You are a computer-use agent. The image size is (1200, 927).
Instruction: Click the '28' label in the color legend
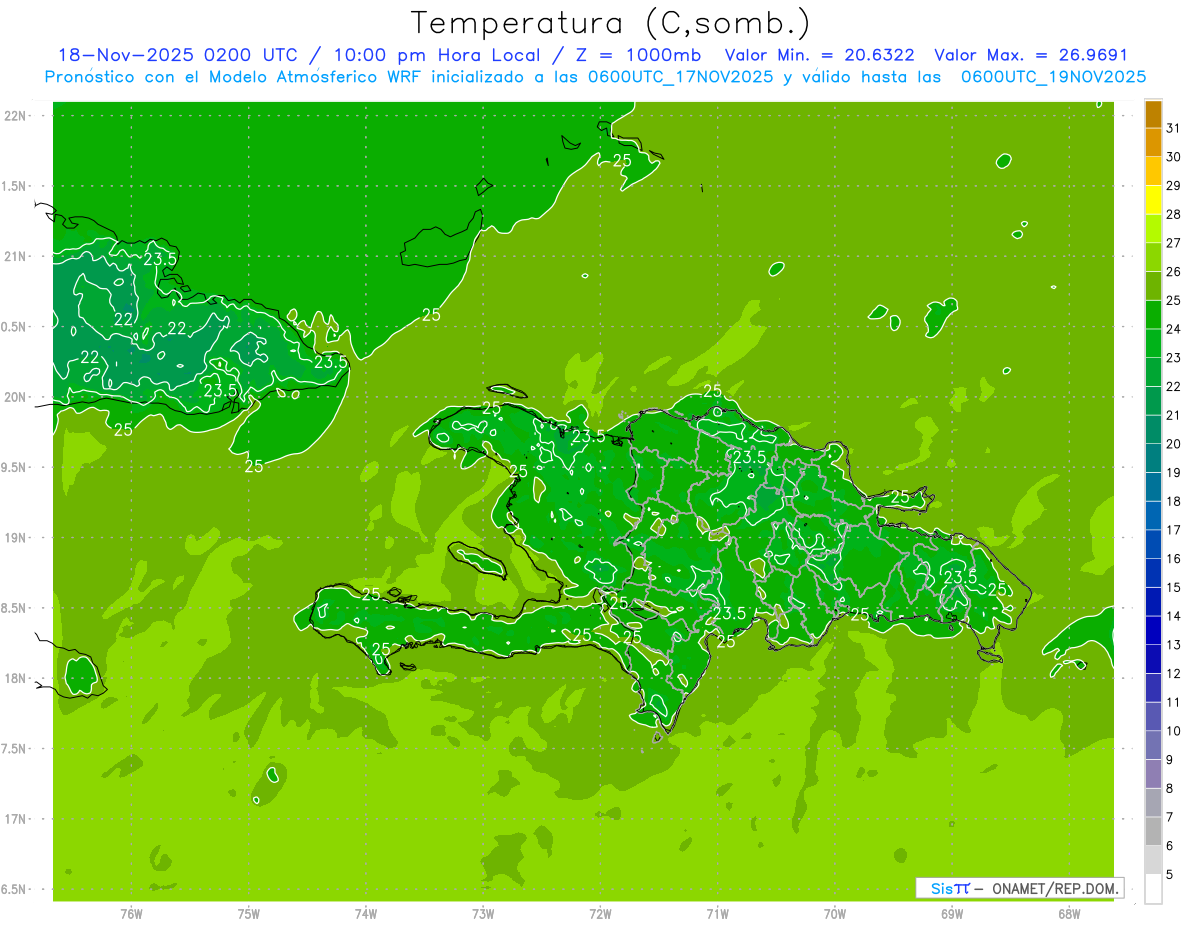pyautogui.click(x=1174, y=215)
